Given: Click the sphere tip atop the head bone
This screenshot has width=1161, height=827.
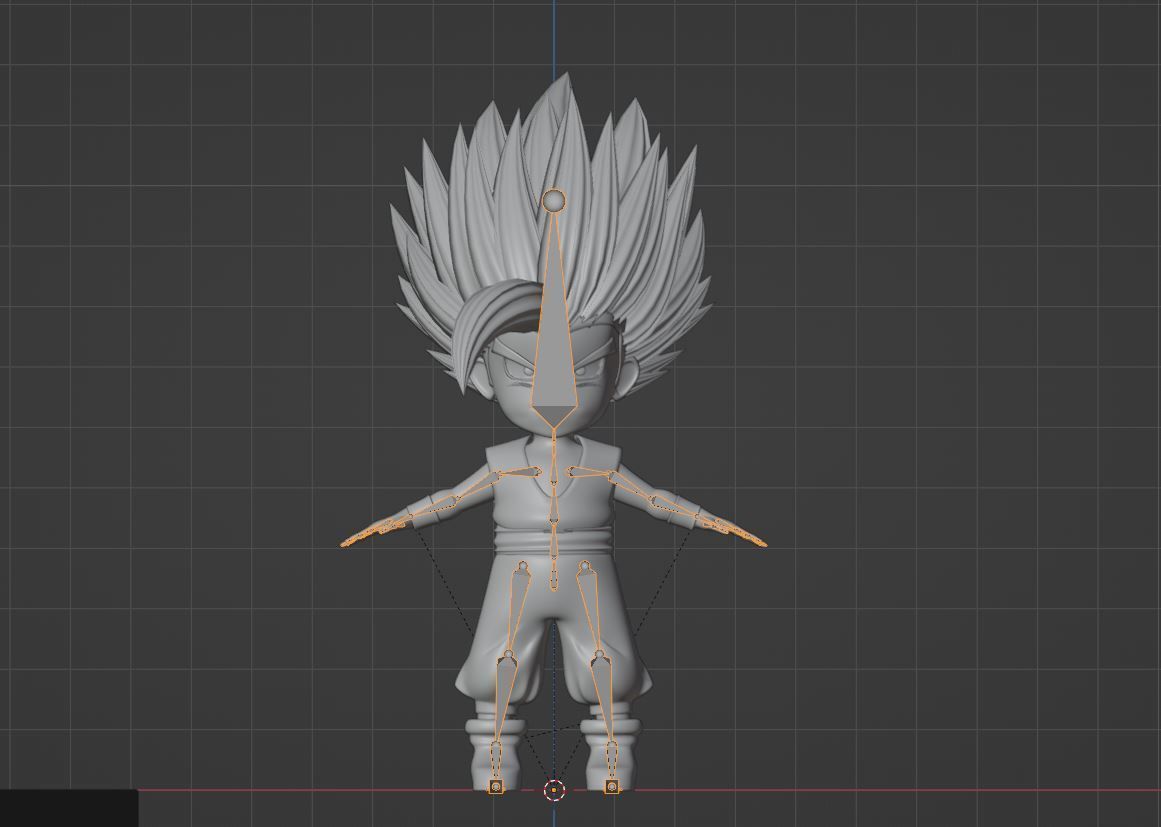Looking at the screenshot, I should (x=554, y=200).
